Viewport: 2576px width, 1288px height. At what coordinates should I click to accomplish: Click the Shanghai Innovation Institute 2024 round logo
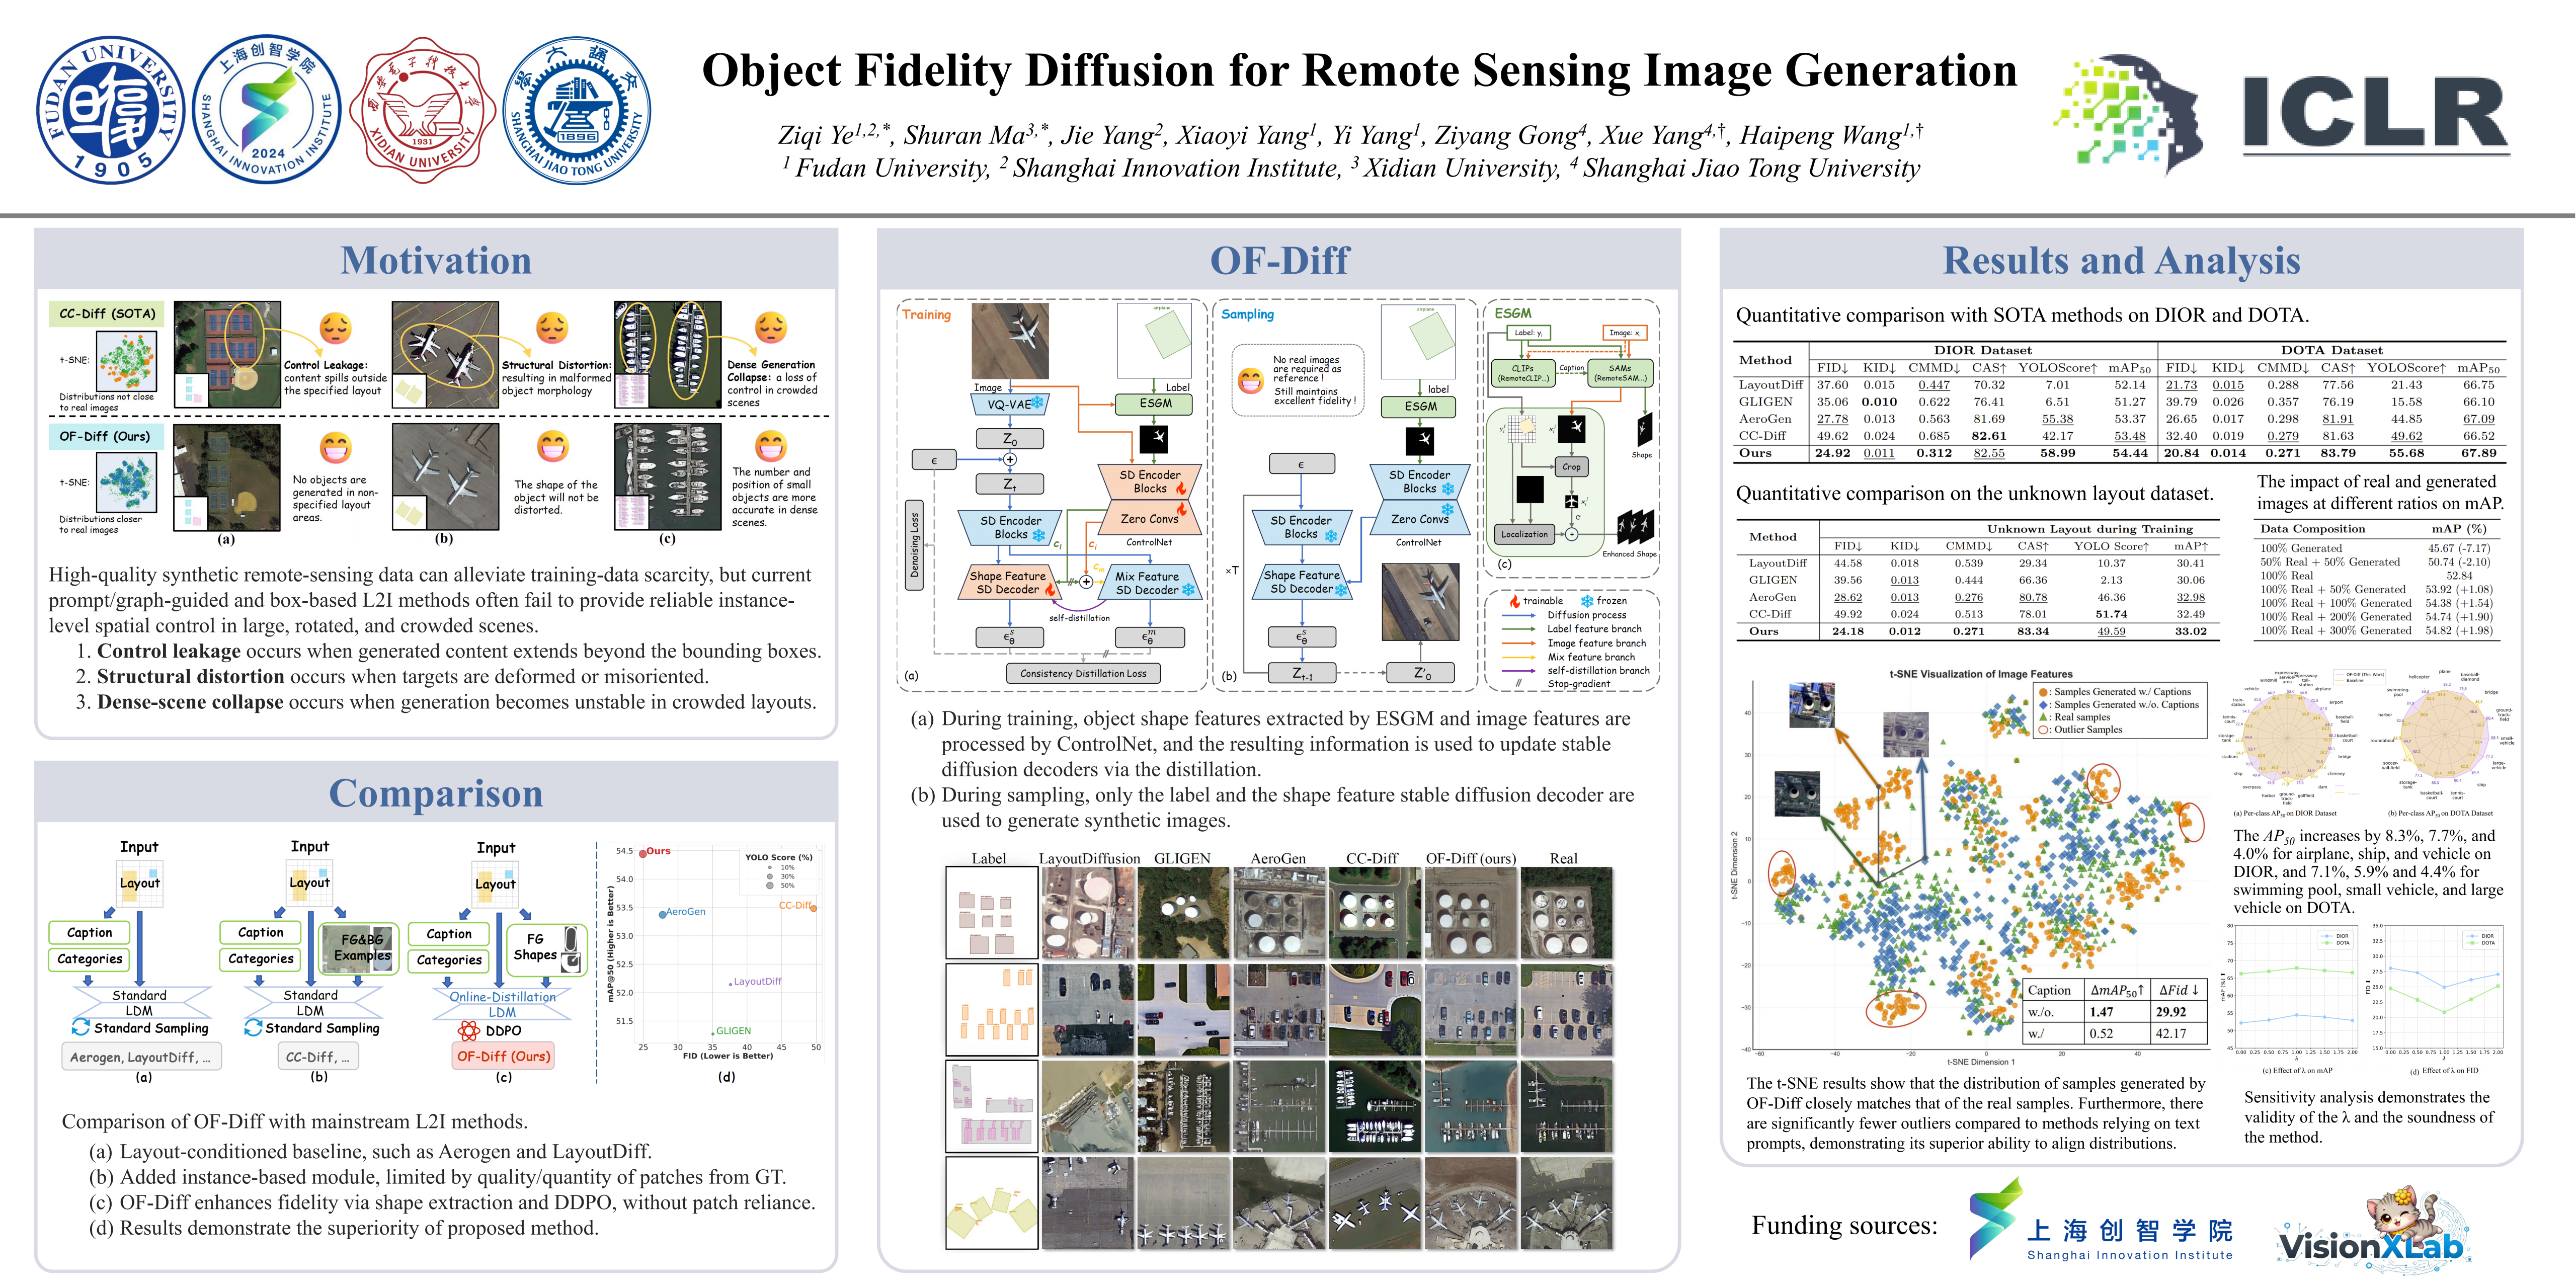[267, 110]
